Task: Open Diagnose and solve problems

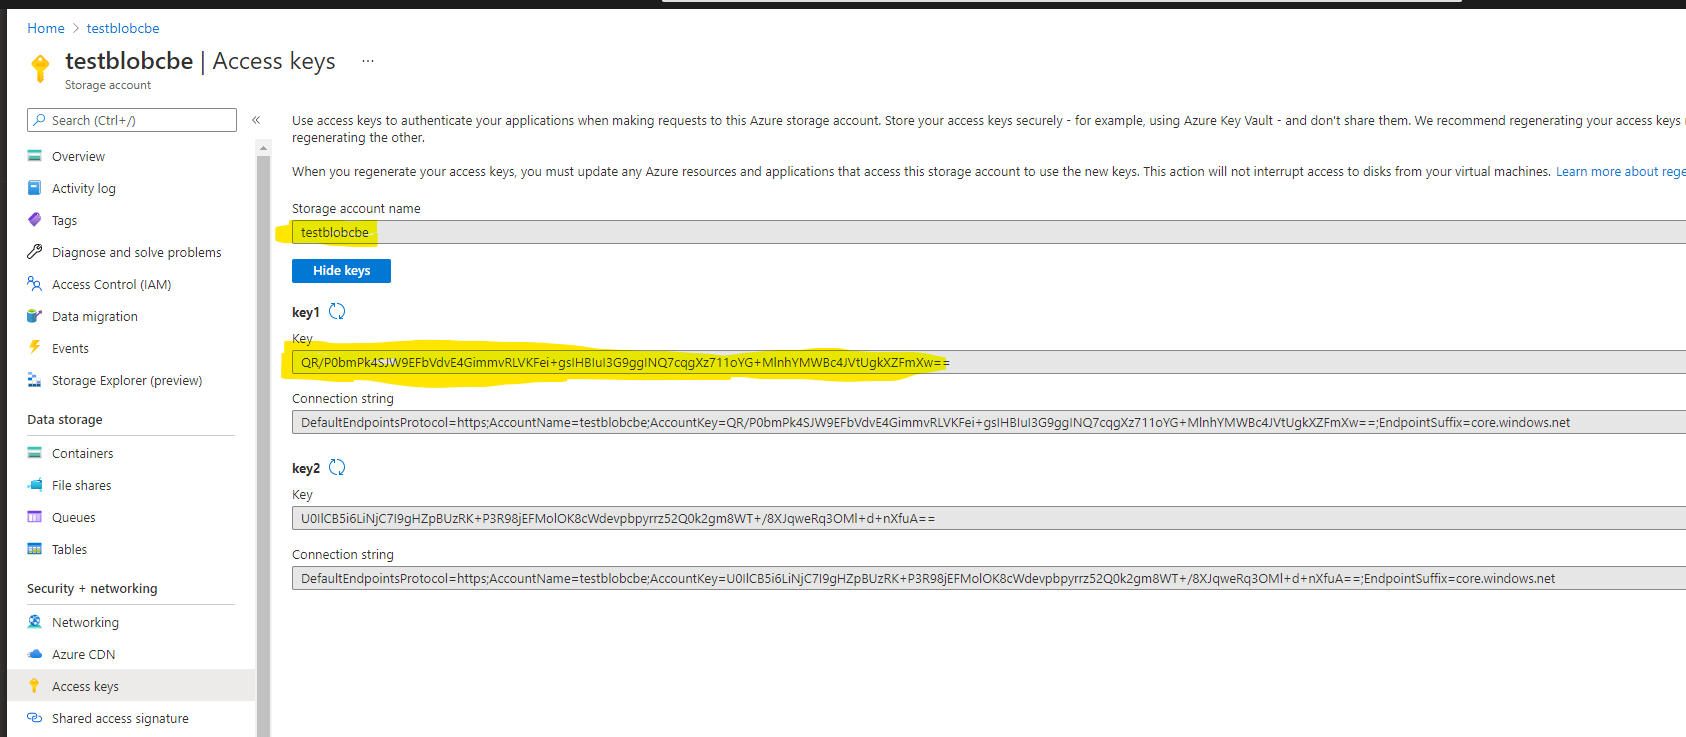Action: point(136,253)
